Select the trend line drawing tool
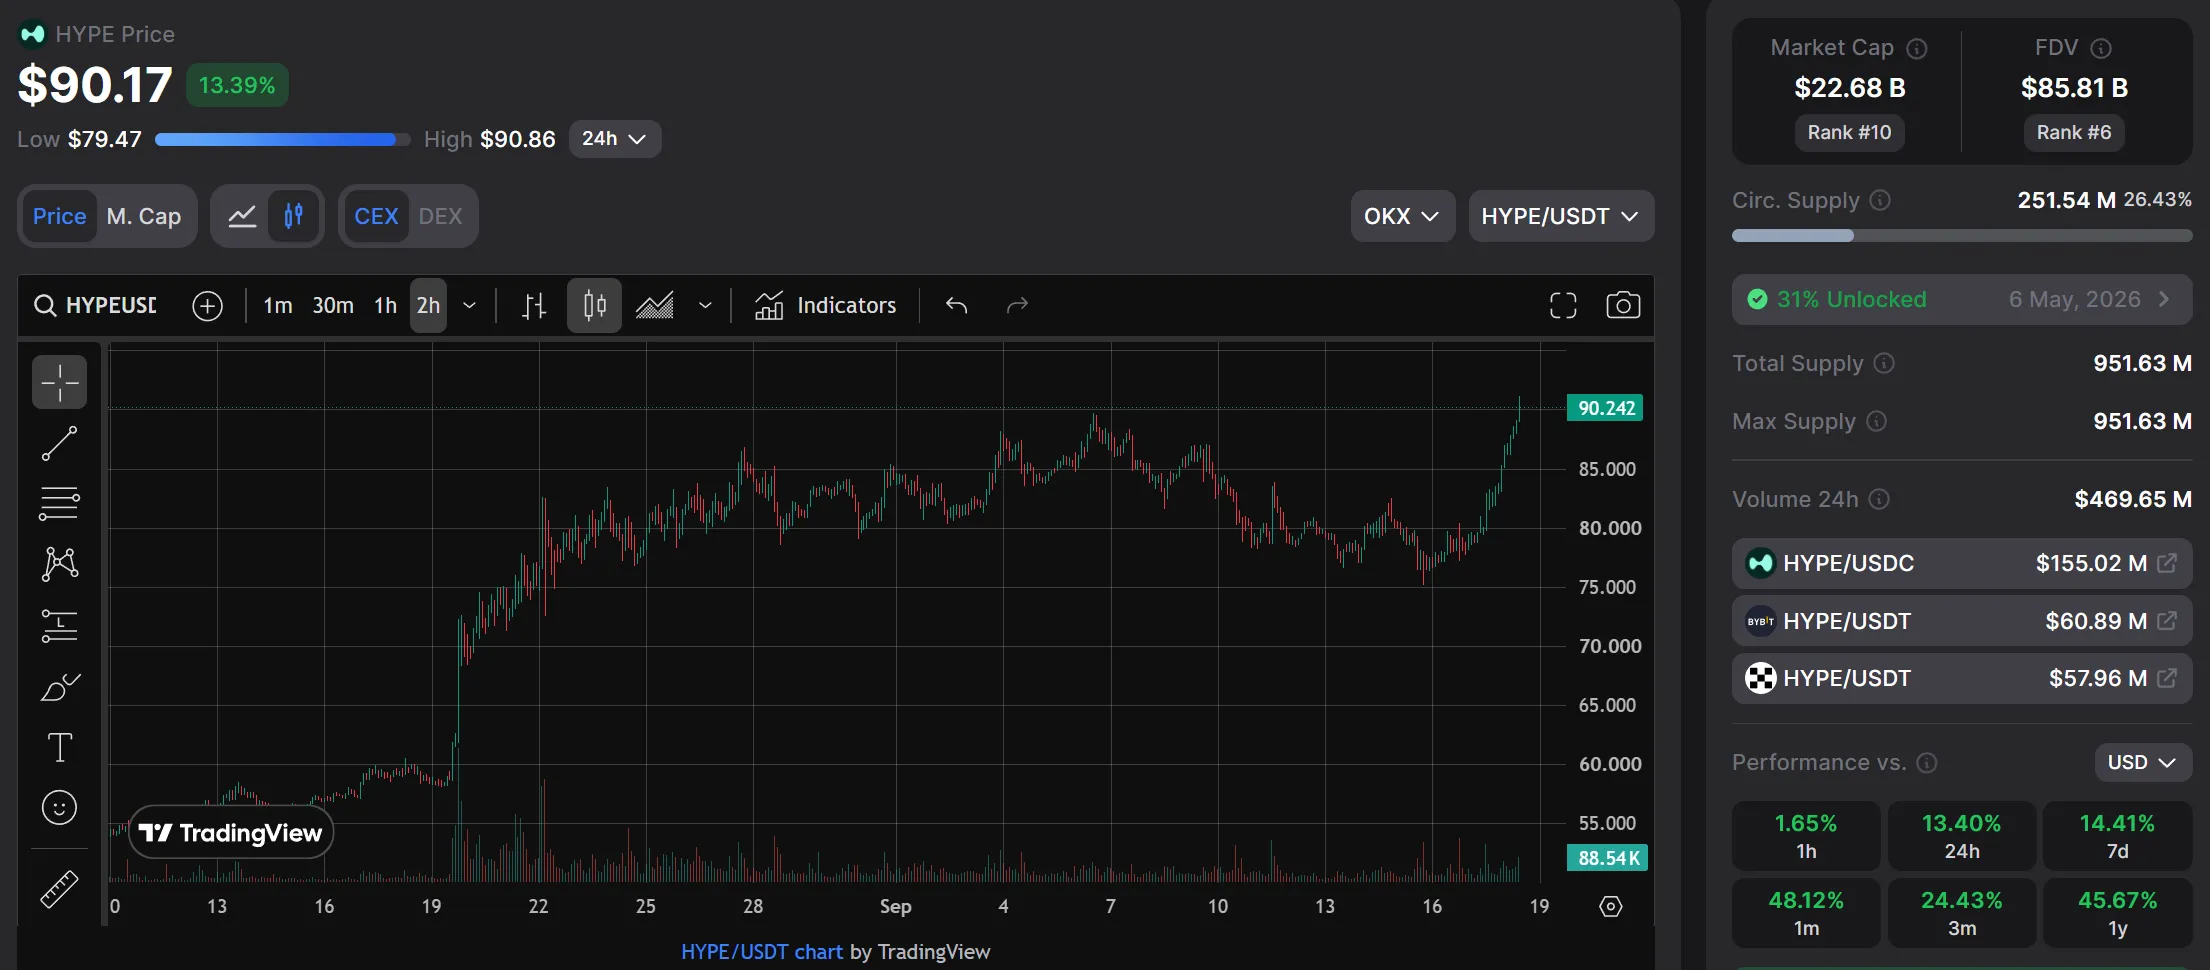This screenshot has width=2210, height=970. coord(60,443)
